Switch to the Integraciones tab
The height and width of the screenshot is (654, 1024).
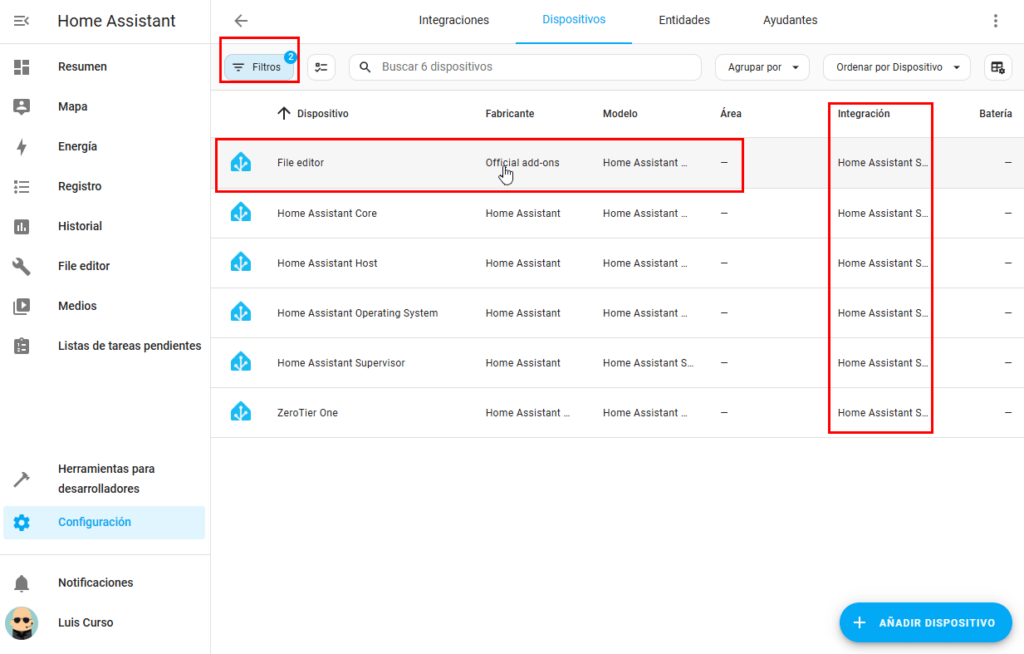(x=454, y=20)
